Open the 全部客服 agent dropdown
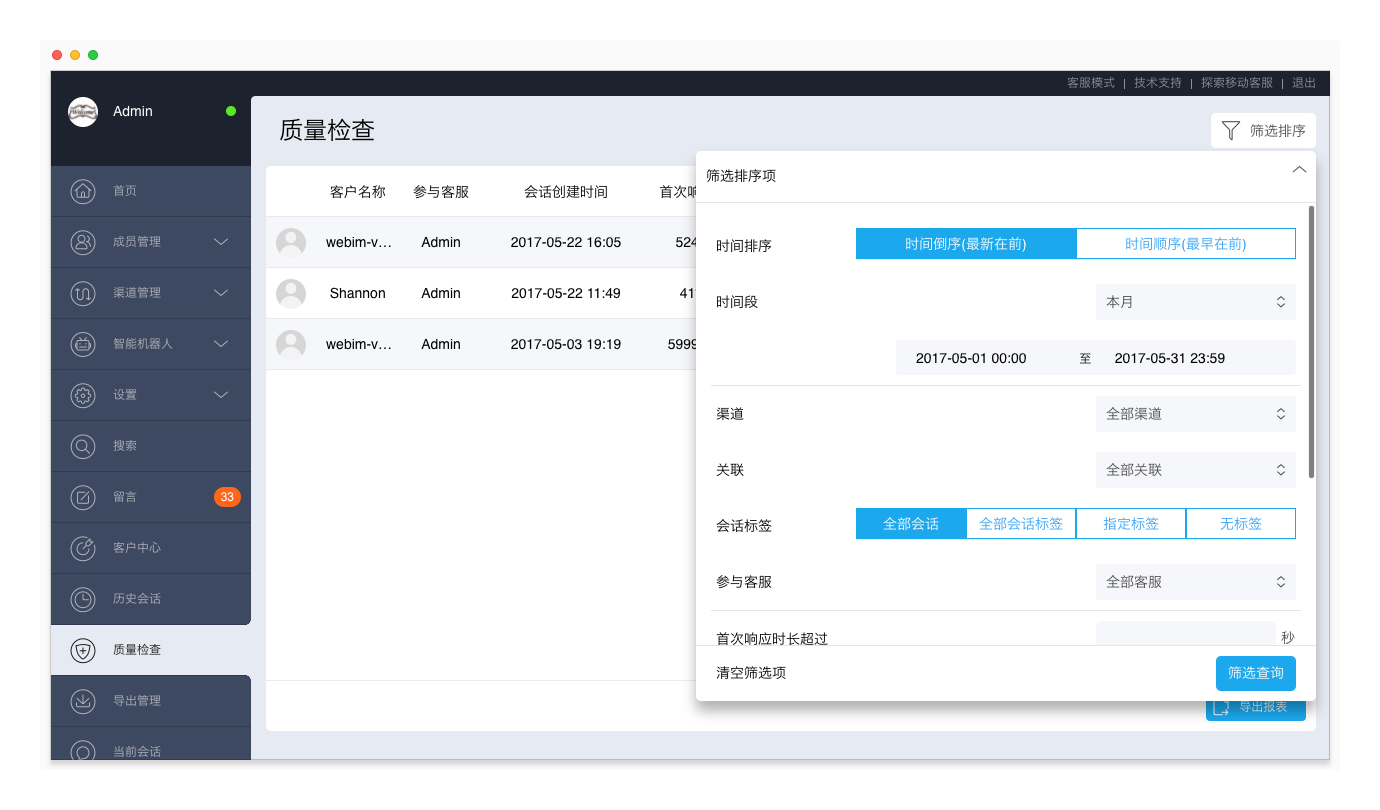The width and height of the screenshot is (1380, 810). (x=1196, y=582)
